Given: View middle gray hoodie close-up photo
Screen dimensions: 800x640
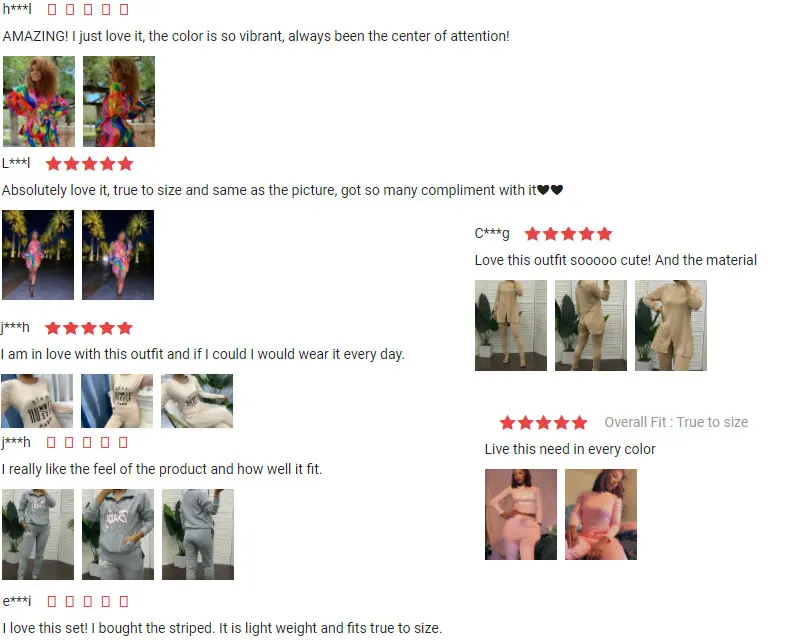Looking at the screenshot, I should click(x=118, y=534).
